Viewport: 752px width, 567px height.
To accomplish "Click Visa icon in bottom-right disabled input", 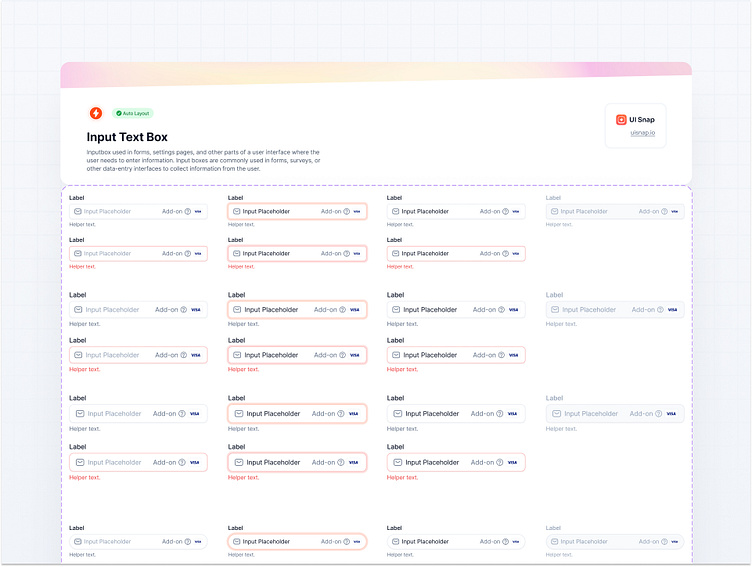I will click(674, 541).
